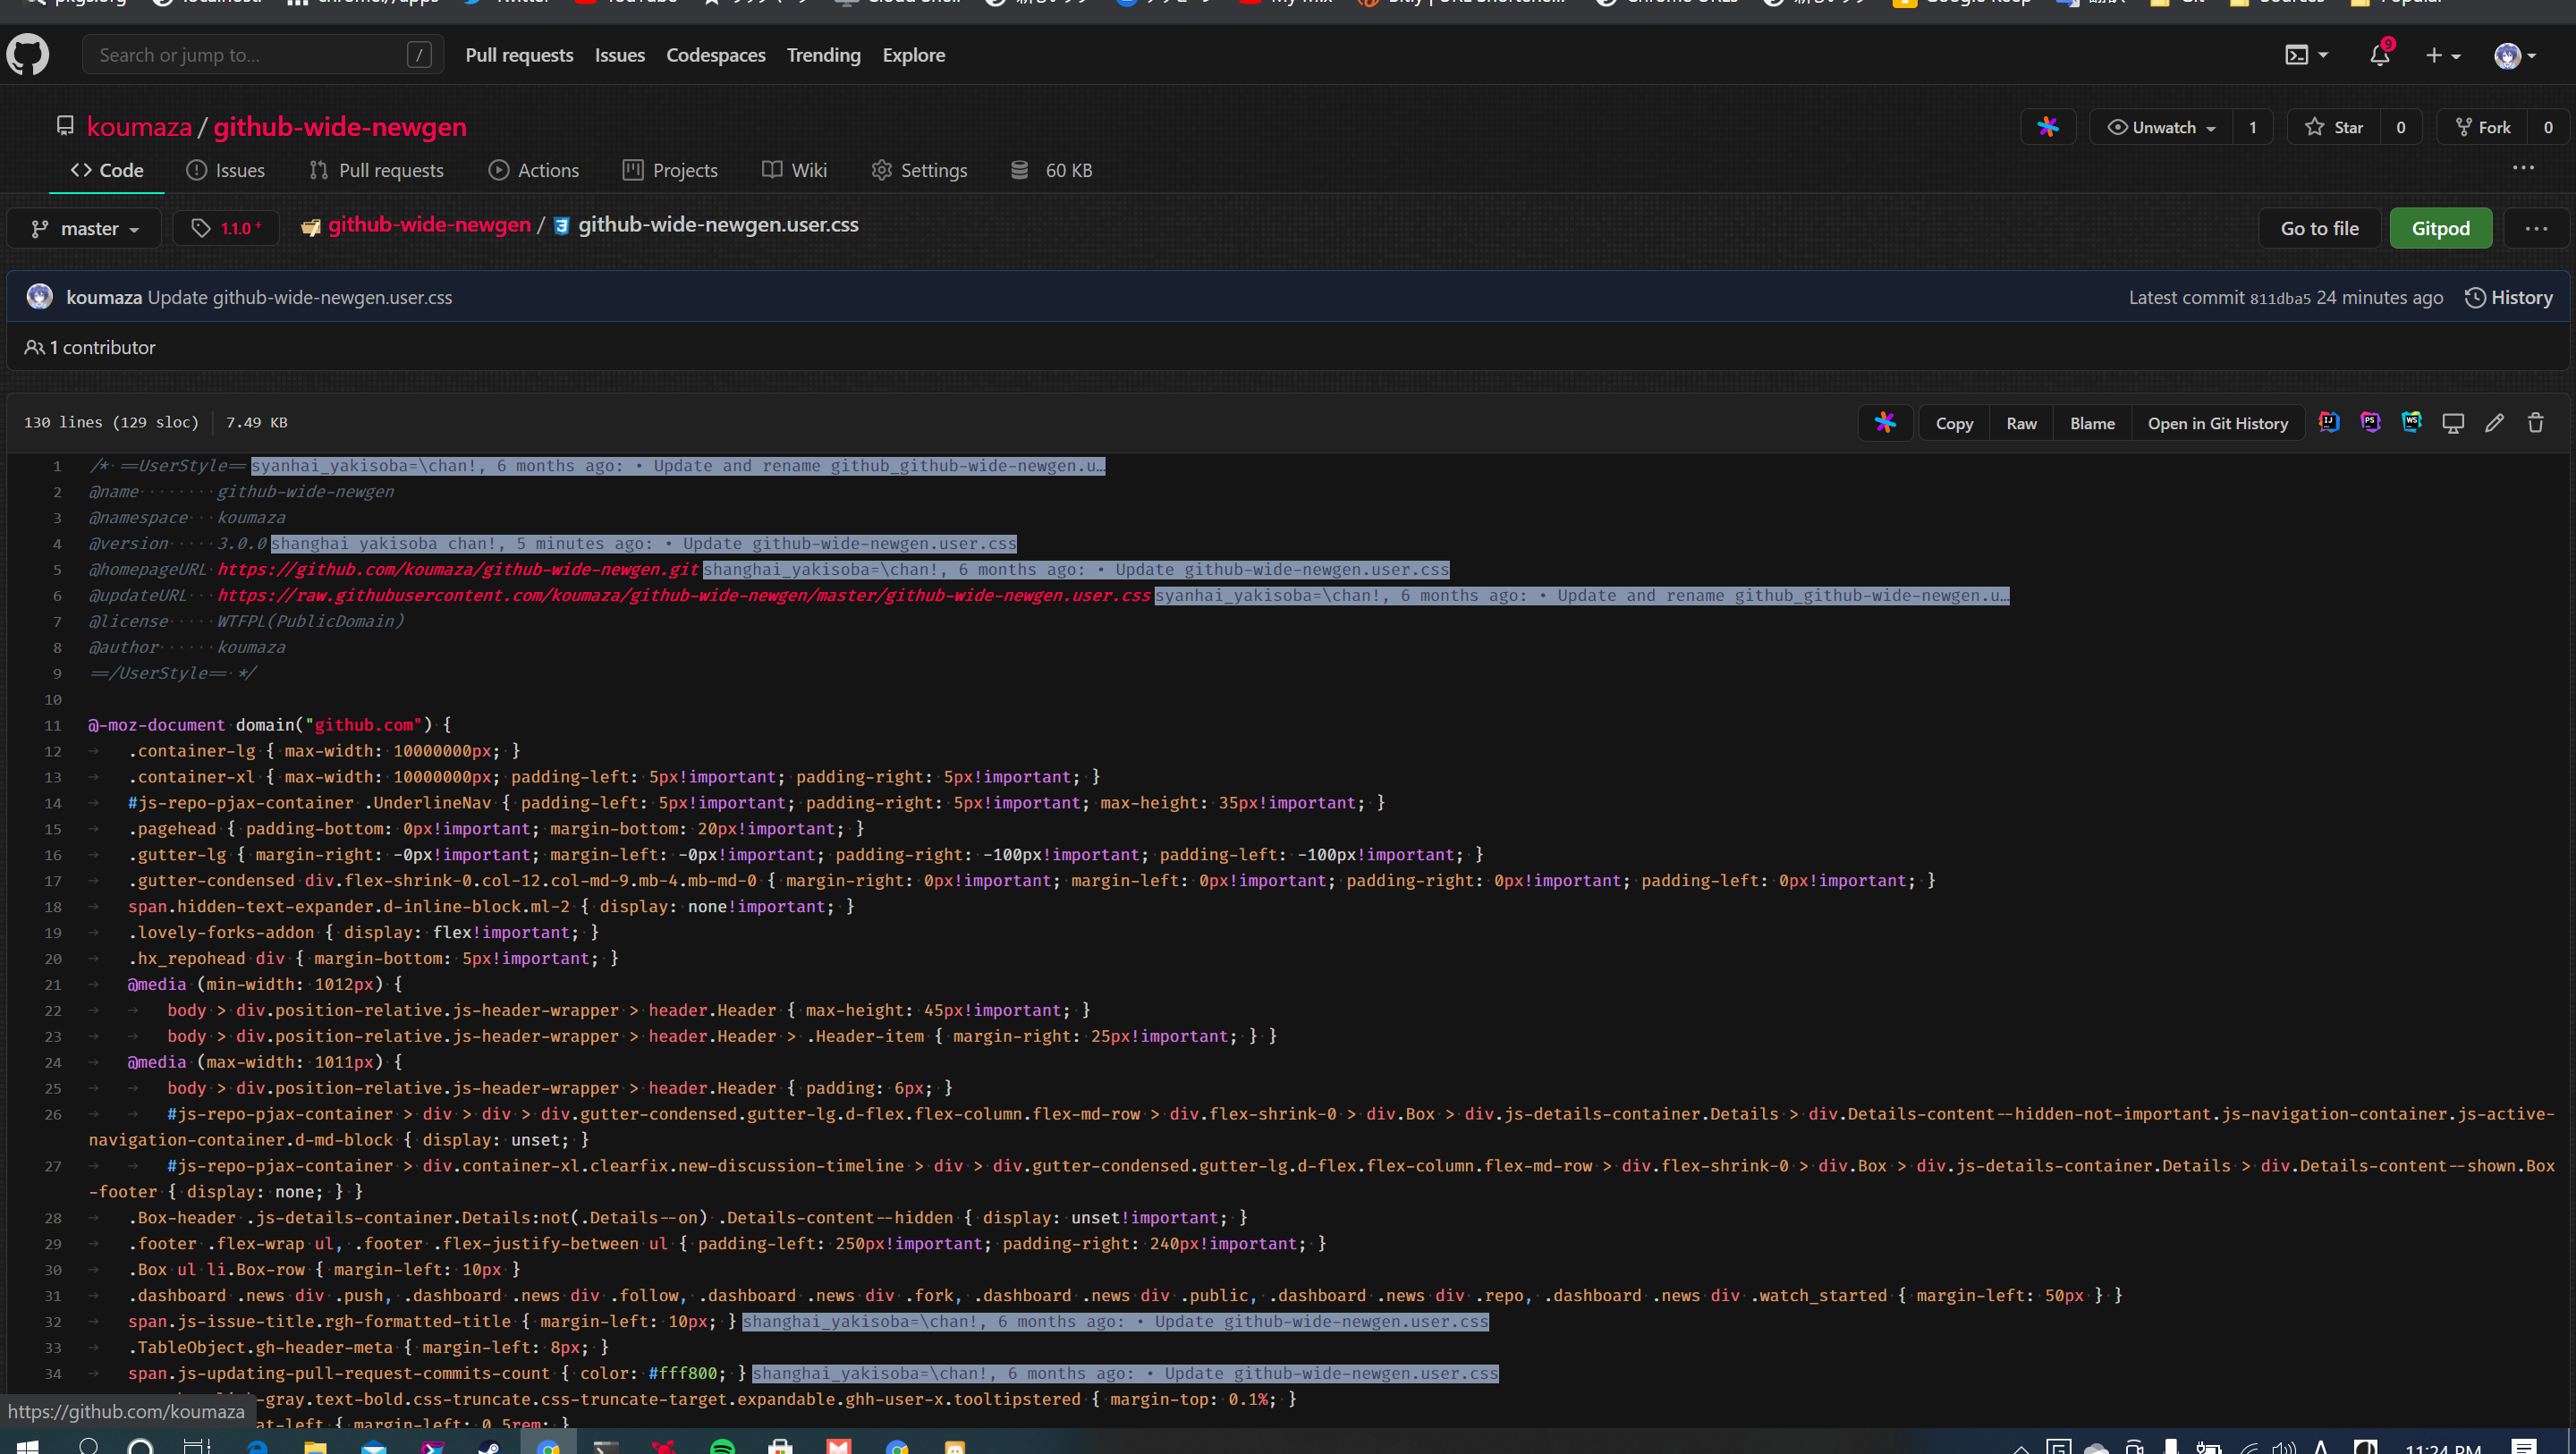2576x1454 pixels.
Task: Open the user avatar menu
Action: pyautogui.click(x=2514, y=55)
